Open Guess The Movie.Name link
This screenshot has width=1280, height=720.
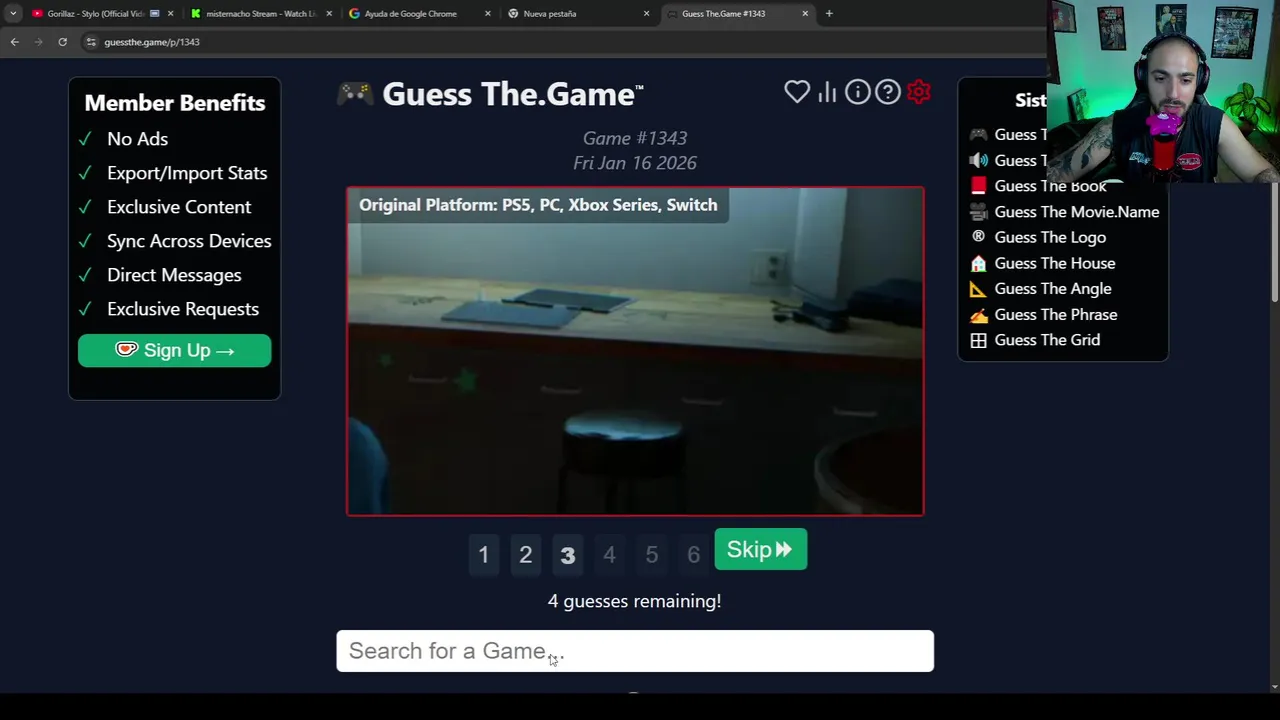(x=1077, y=212)
